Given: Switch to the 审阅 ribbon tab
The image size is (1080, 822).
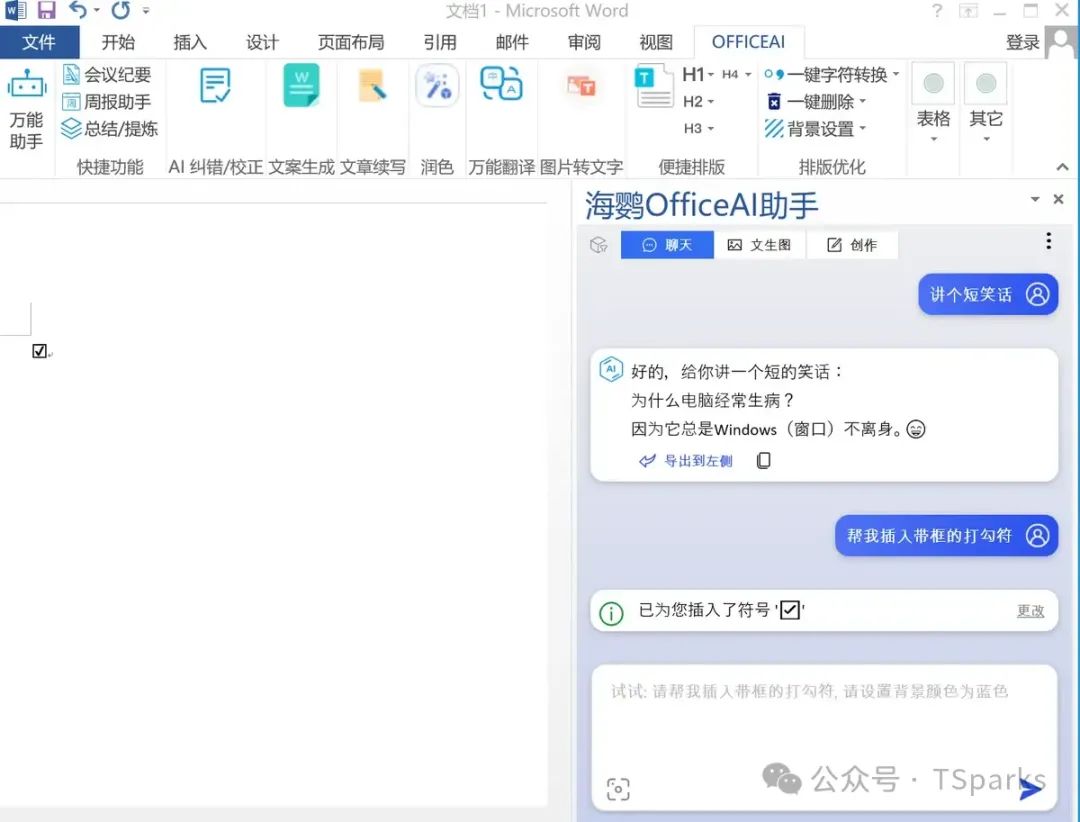Looking at the screenshot, I should click(x=584, y=42).
